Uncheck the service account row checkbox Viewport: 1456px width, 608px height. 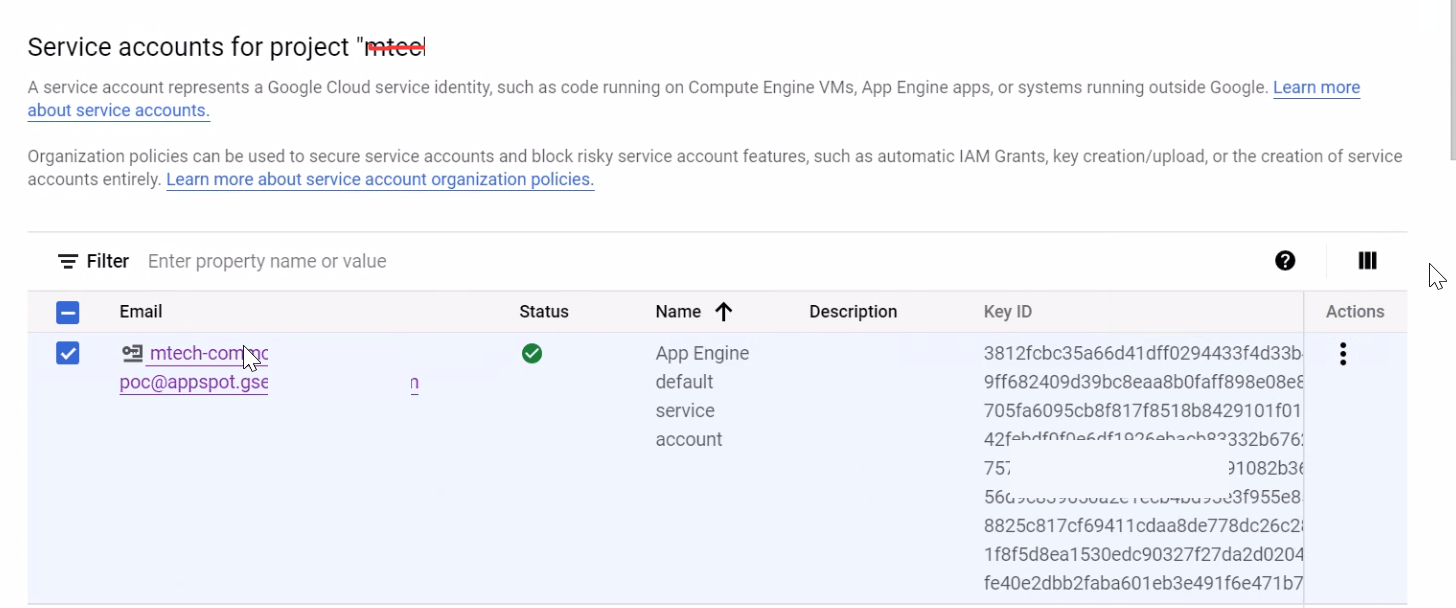67,353
